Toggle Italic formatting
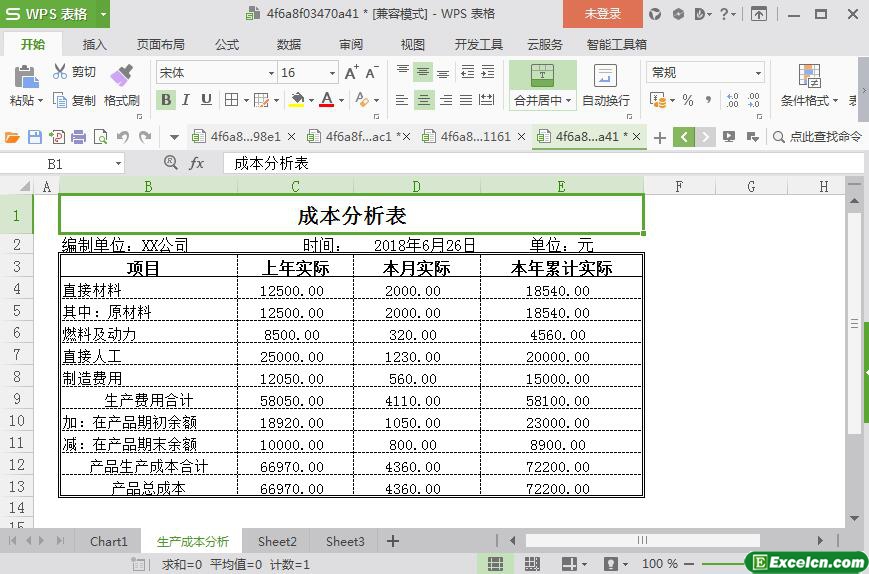 tap(186, 100)
